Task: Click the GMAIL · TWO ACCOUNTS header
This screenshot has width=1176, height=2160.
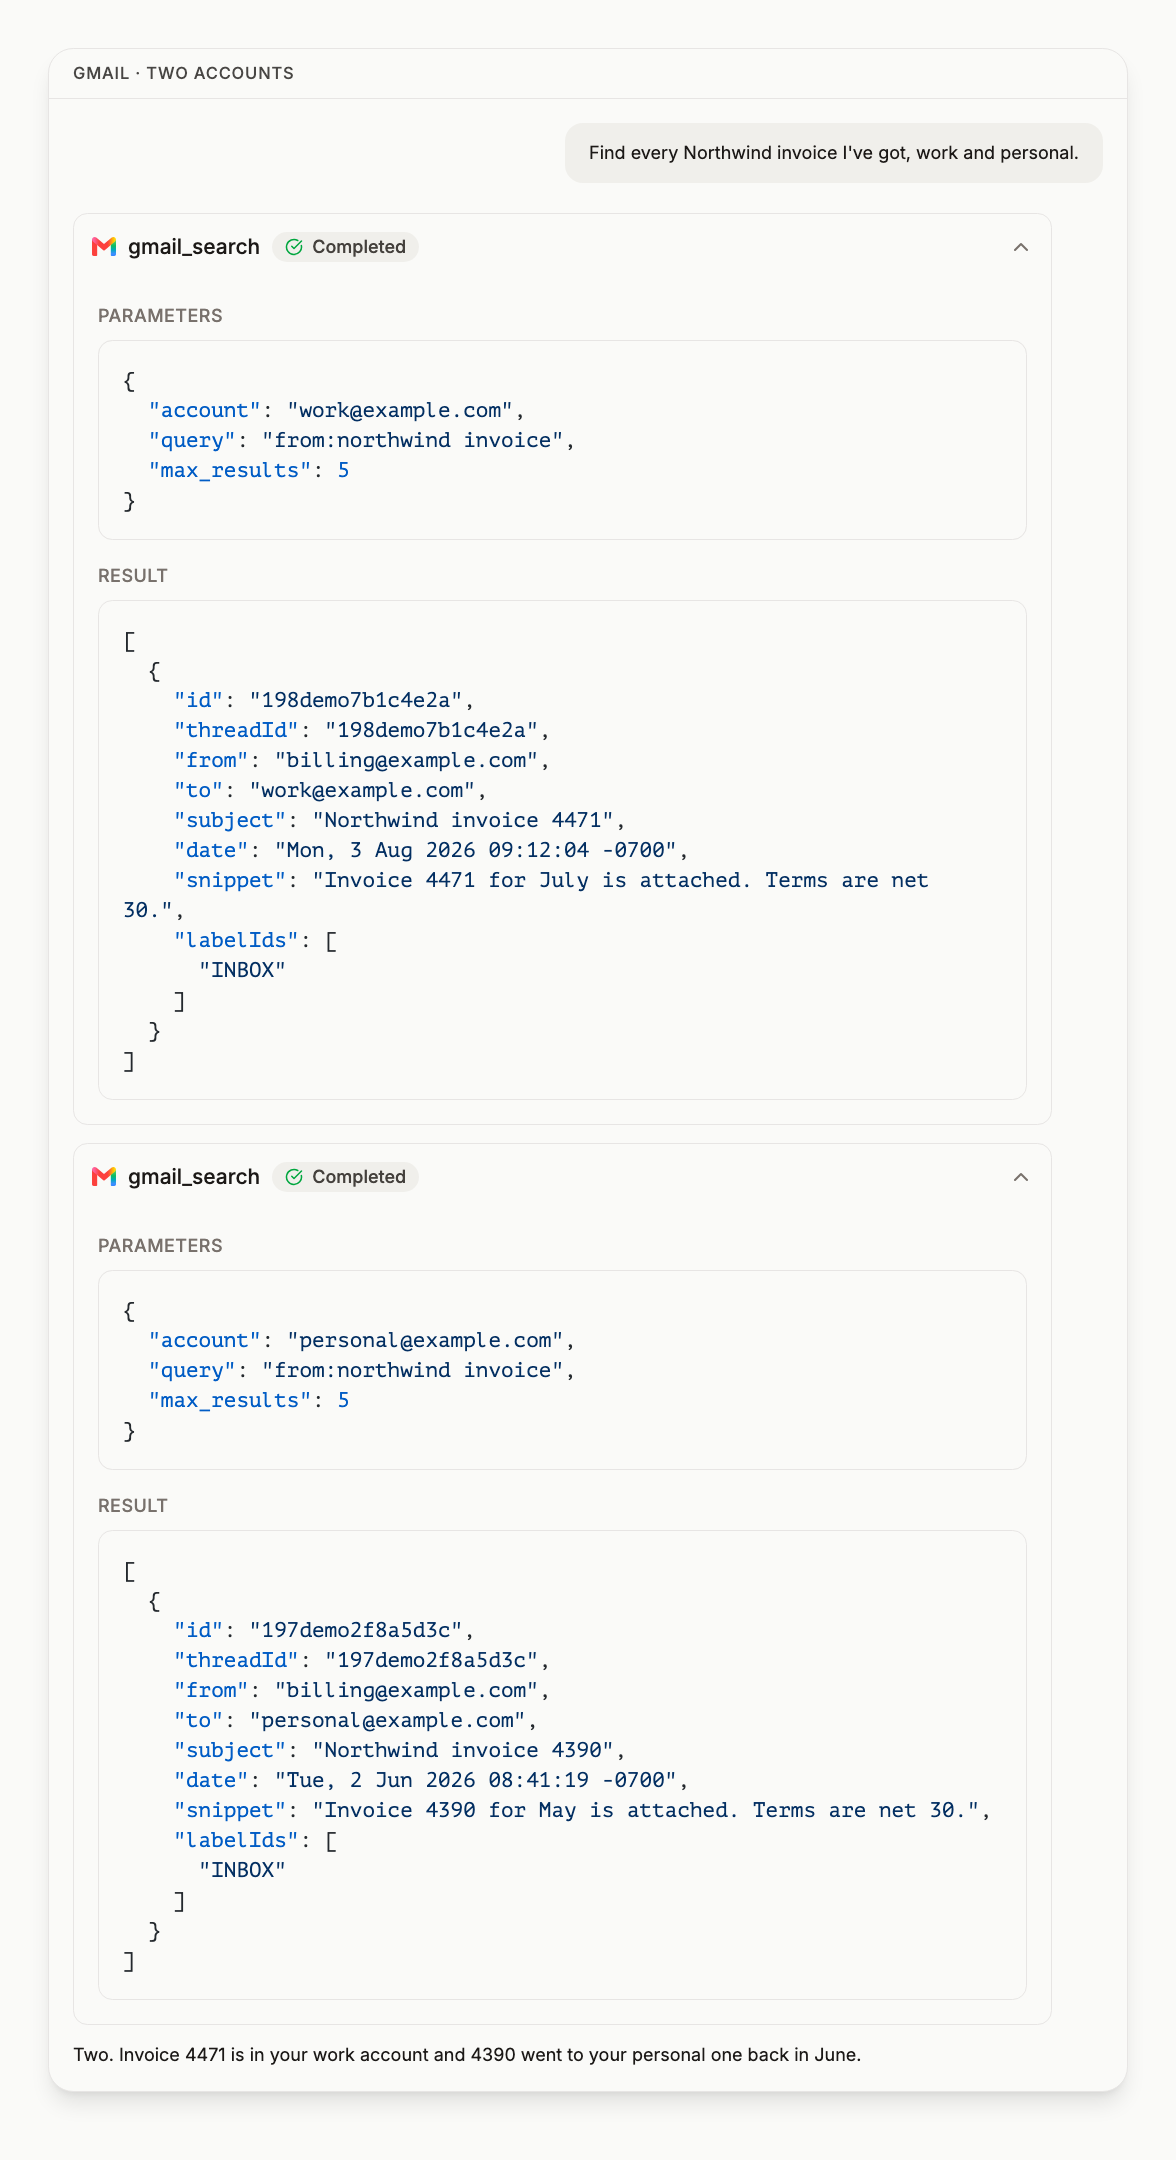Action: tap(183, 73)
